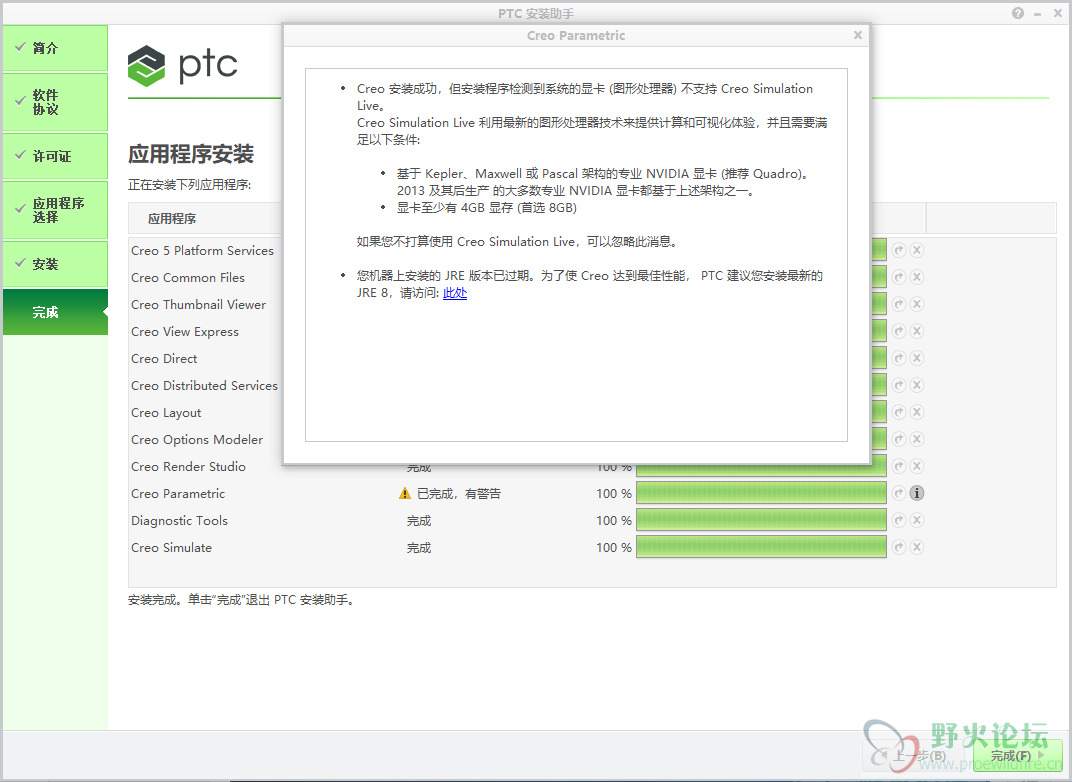Click the cancel X for Creo Thumbnail Viewer

pyautogui.click(x=917, y=304)
